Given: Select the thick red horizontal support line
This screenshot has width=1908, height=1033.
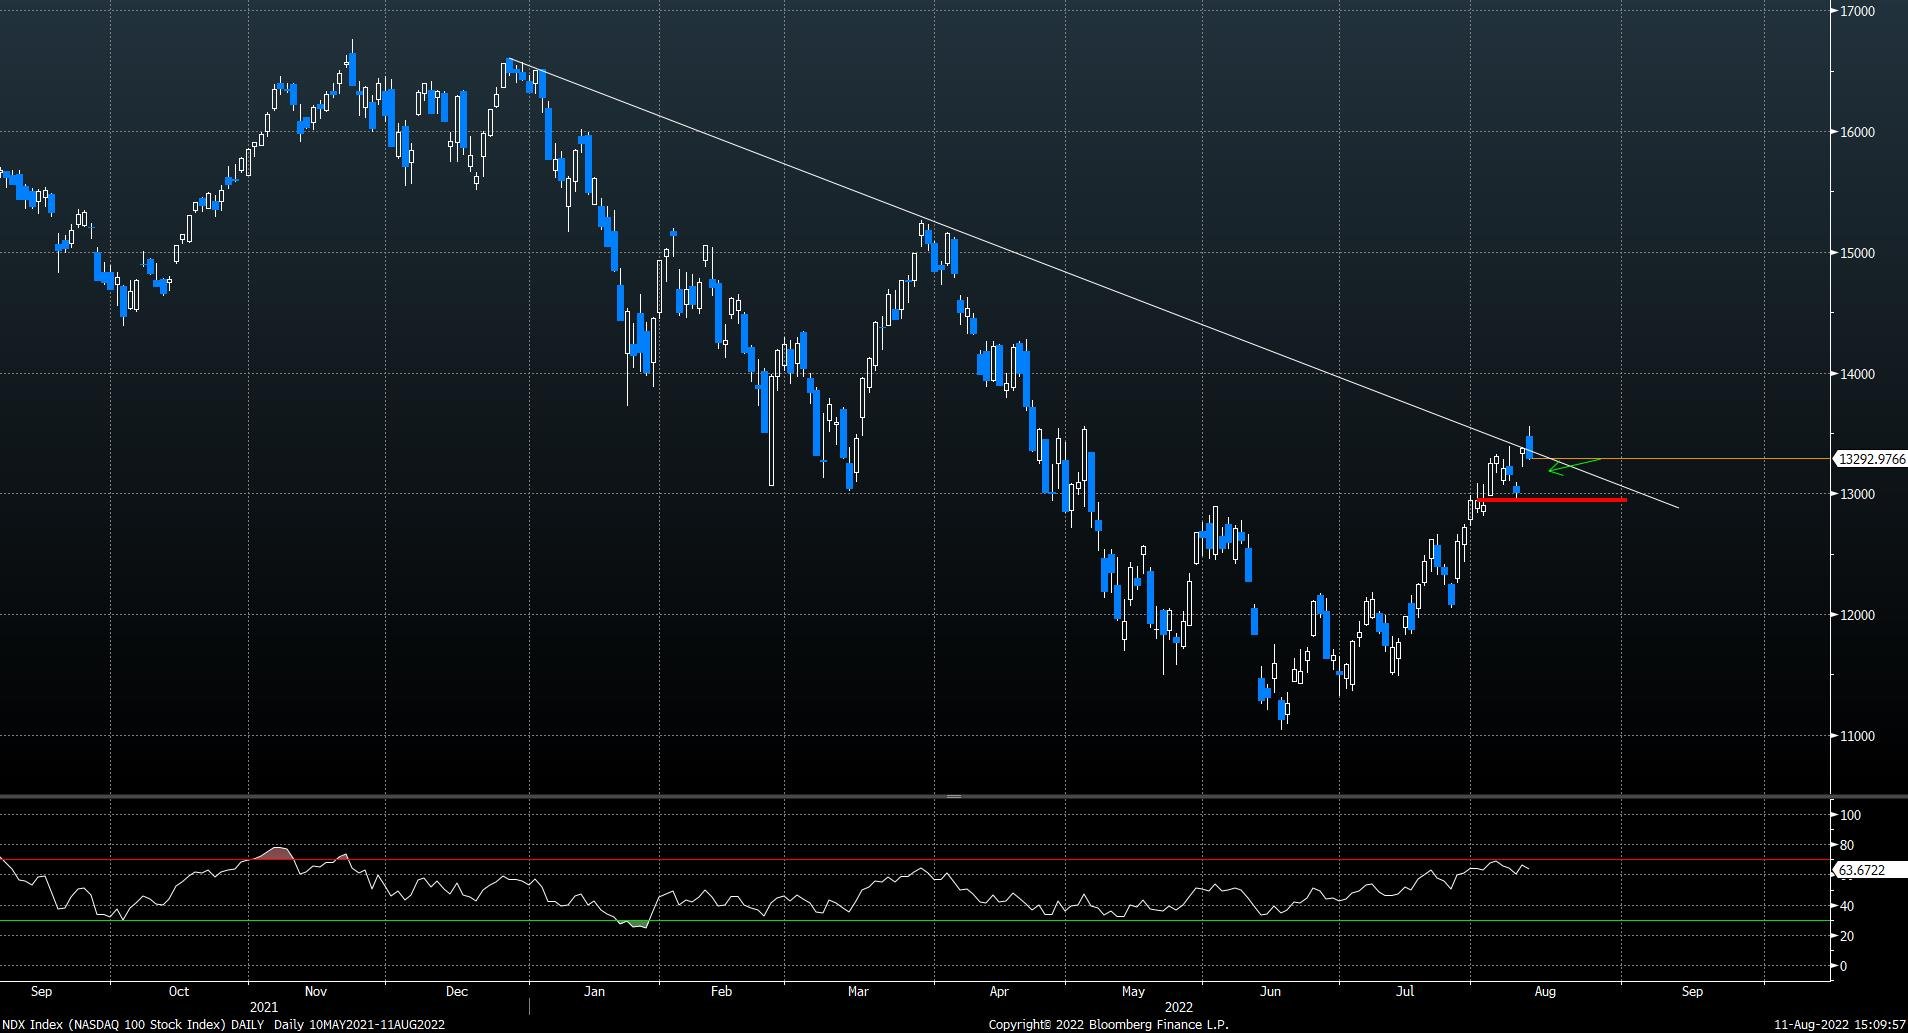Looking at the screenshot, I should pyautogui.click(x=1551, y=499).
